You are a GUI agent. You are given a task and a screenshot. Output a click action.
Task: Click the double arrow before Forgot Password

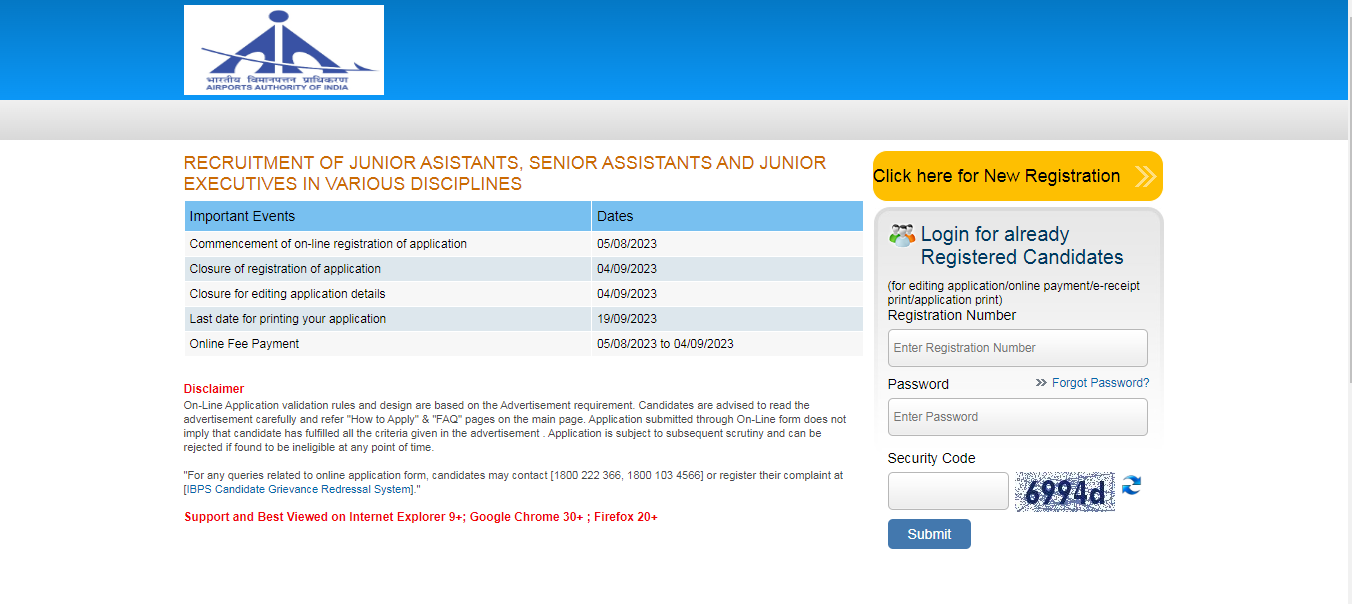point(1041,383)
